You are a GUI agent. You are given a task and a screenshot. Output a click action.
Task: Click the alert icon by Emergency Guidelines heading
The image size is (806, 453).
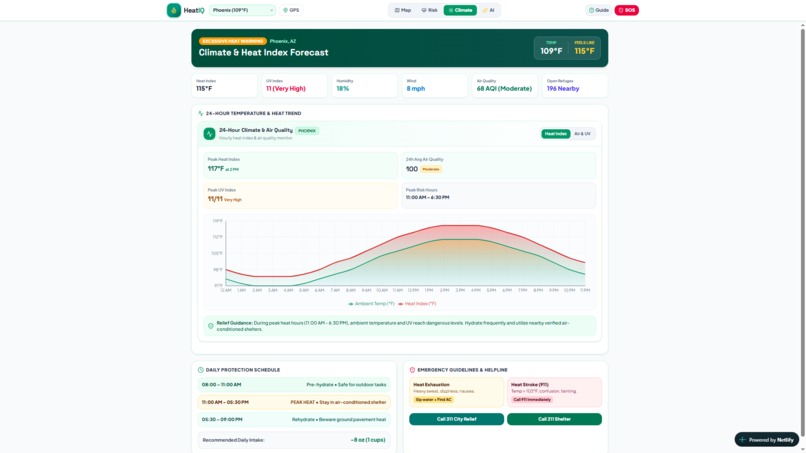coord(412,370)
